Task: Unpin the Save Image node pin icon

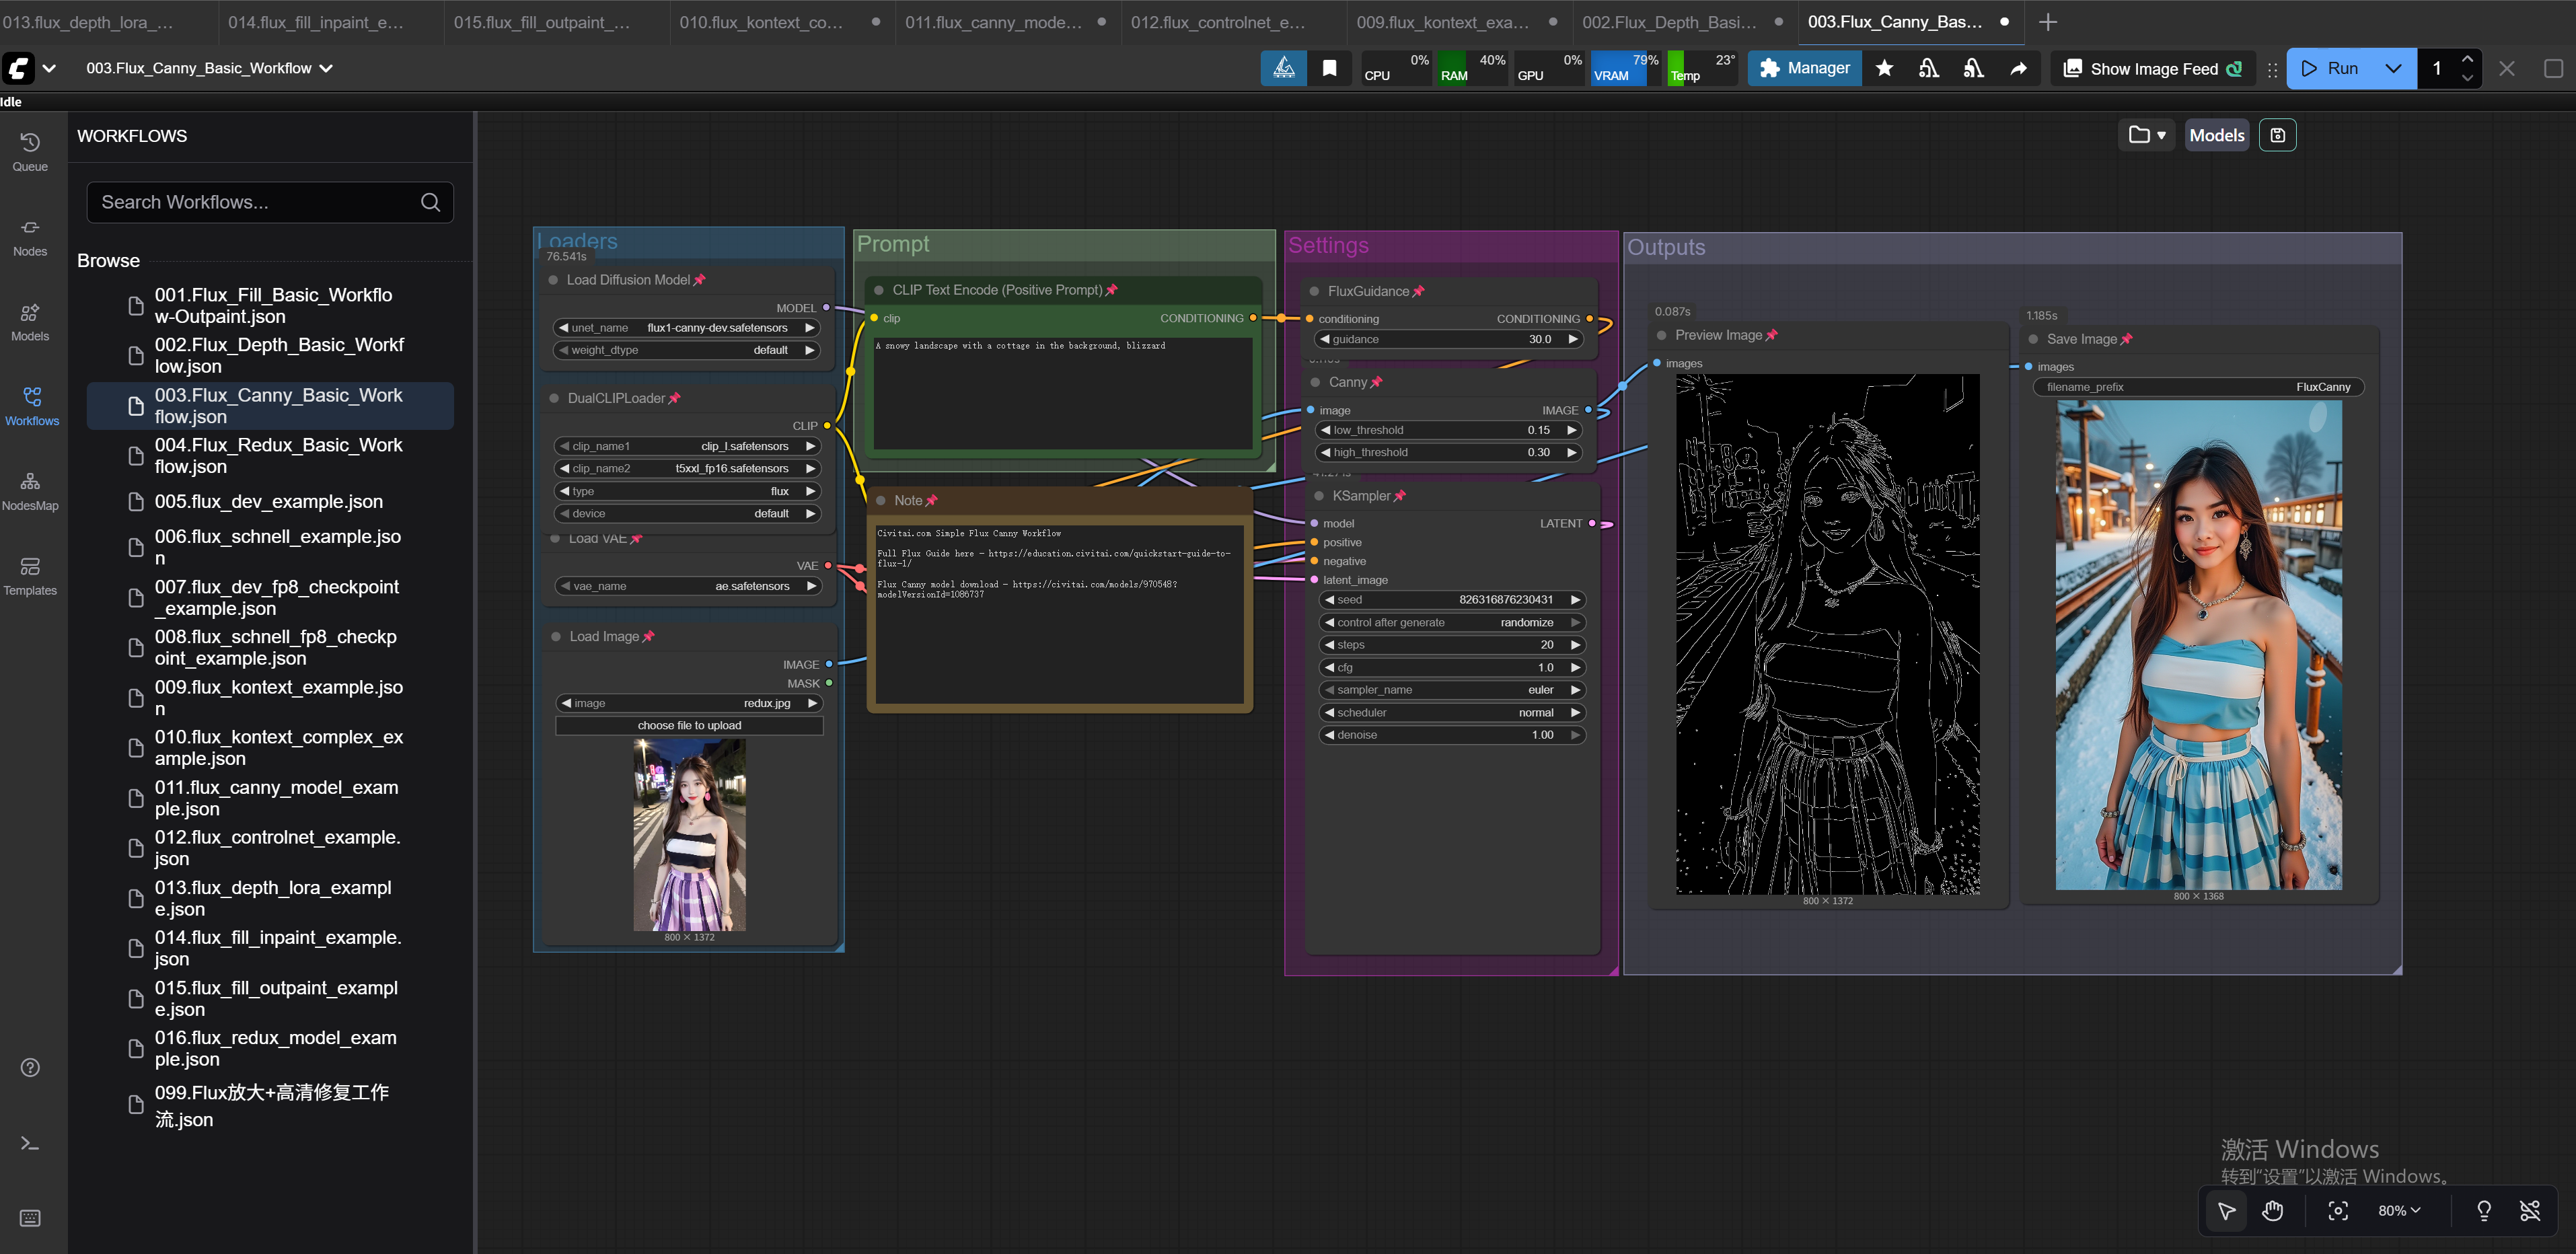Action: coord(2128,339)
